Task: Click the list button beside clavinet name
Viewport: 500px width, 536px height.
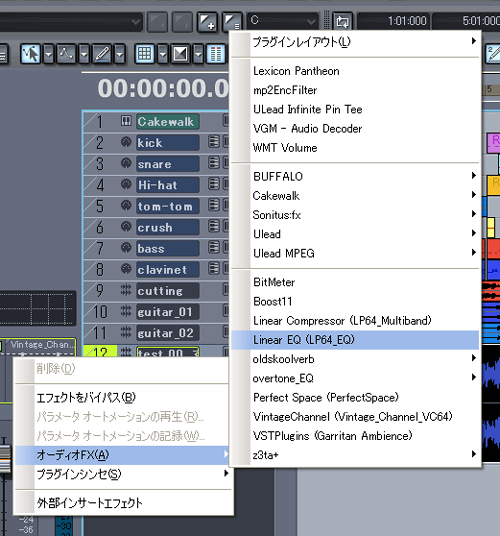Action: [x=214, y=268]
